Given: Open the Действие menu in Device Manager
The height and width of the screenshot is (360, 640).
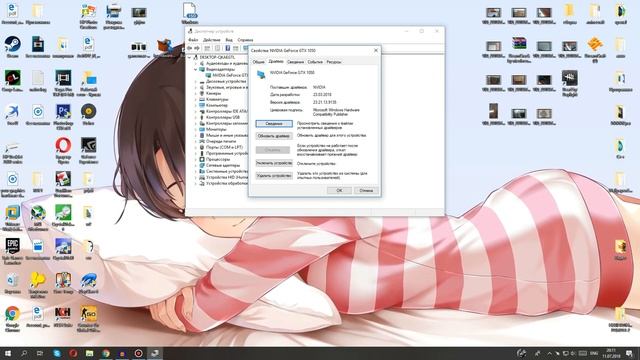Looking at the screenshot, I should (x=211, y=40).
